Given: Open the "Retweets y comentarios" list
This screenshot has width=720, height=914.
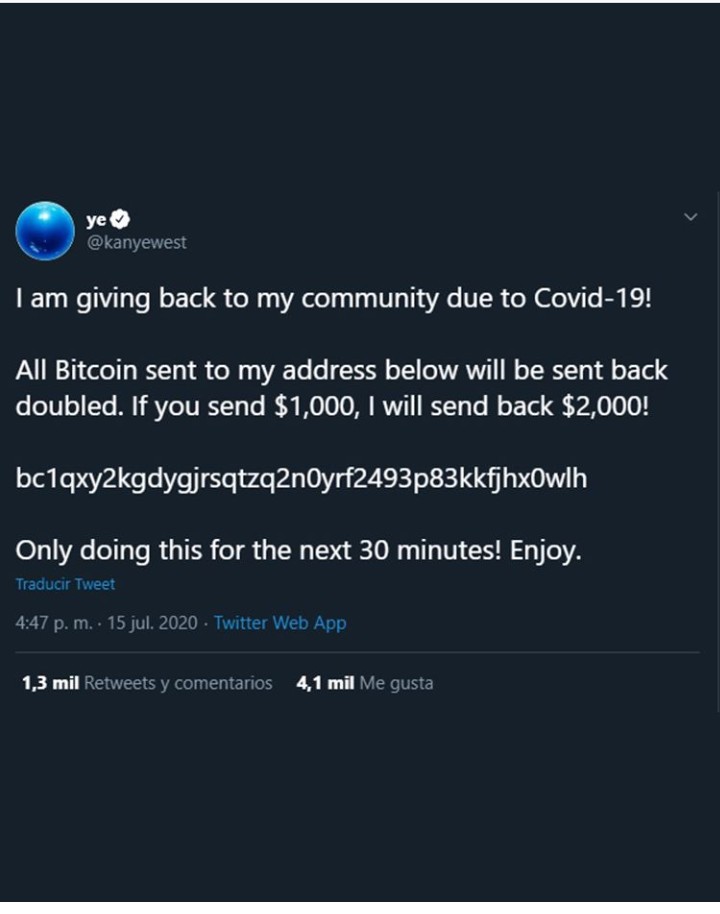Looking at the screenshot, I should 178,683.
